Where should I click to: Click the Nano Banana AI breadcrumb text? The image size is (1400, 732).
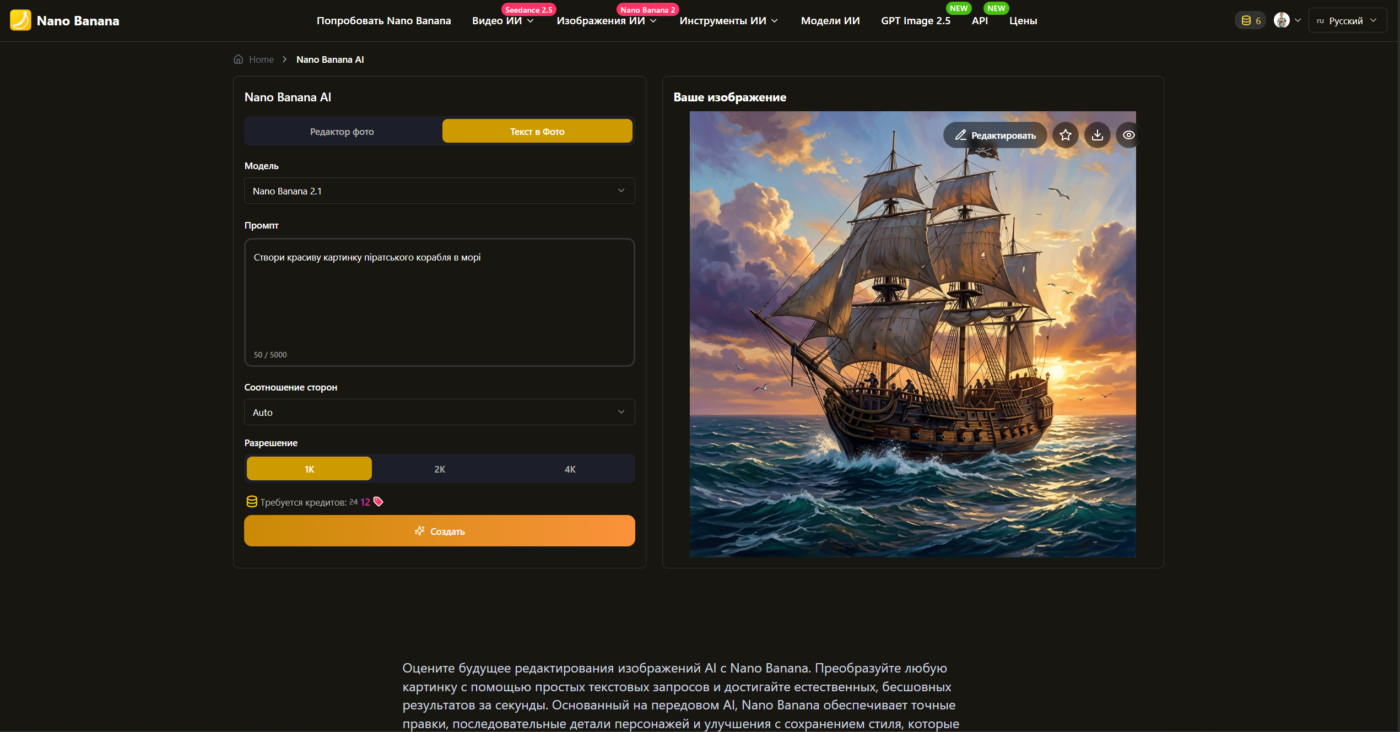click(330, 60)
